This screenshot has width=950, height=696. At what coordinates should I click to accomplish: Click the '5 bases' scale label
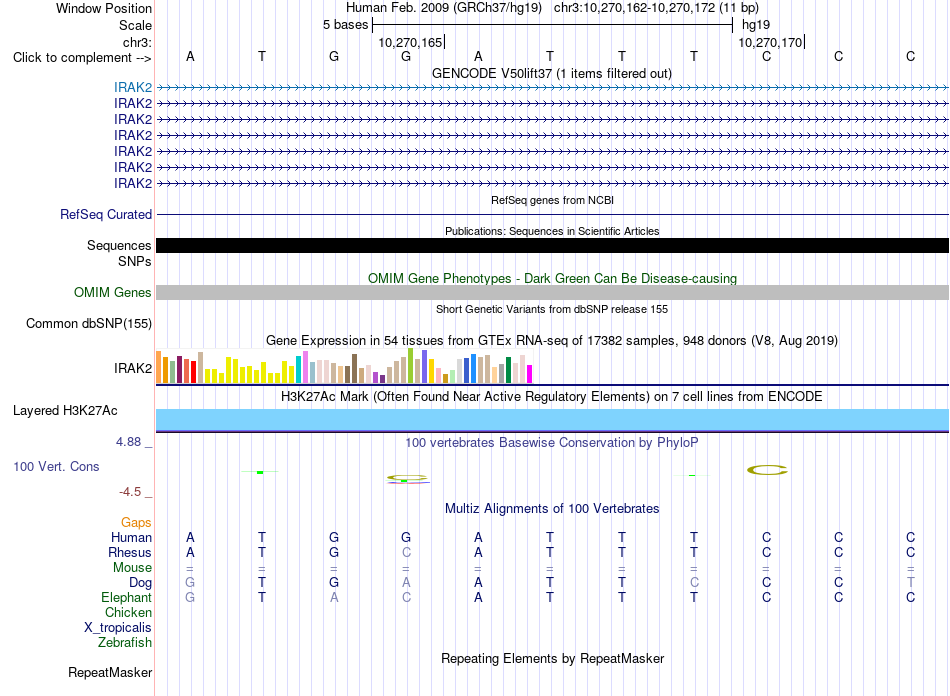coord(345,25)
